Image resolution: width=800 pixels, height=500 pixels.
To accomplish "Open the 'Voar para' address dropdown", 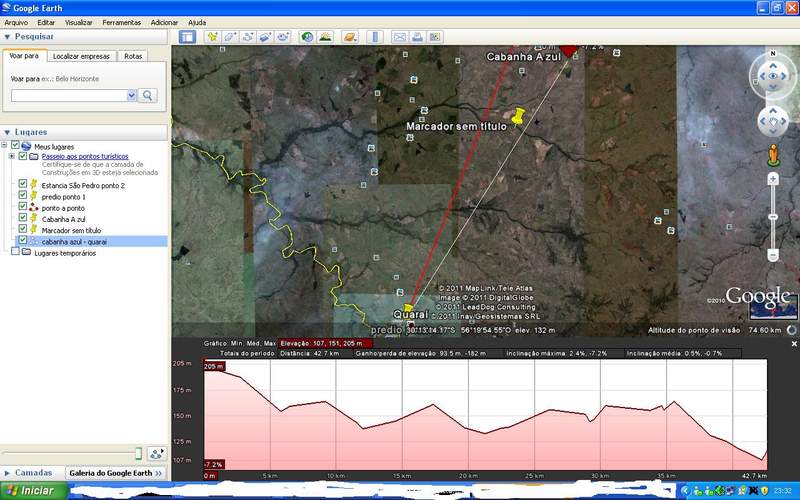I will point(131,95).
